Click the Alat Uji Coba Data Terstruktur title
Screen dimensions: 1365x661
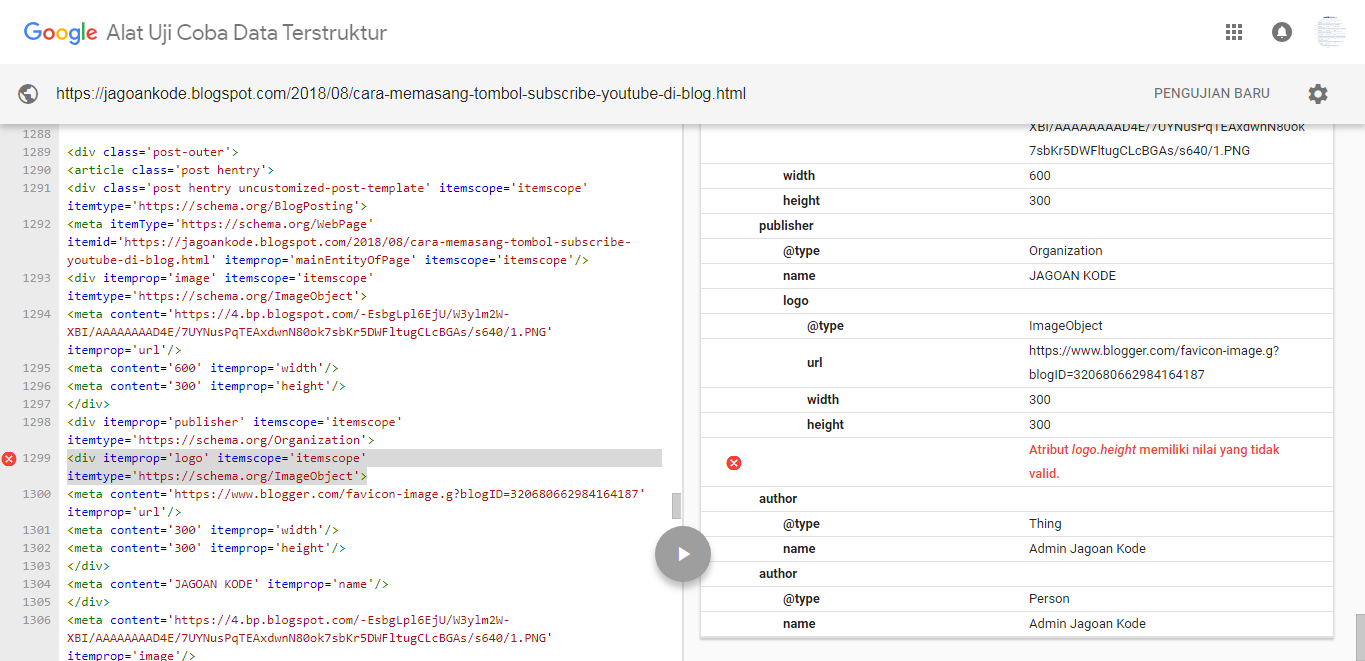[x=246, y=33]
